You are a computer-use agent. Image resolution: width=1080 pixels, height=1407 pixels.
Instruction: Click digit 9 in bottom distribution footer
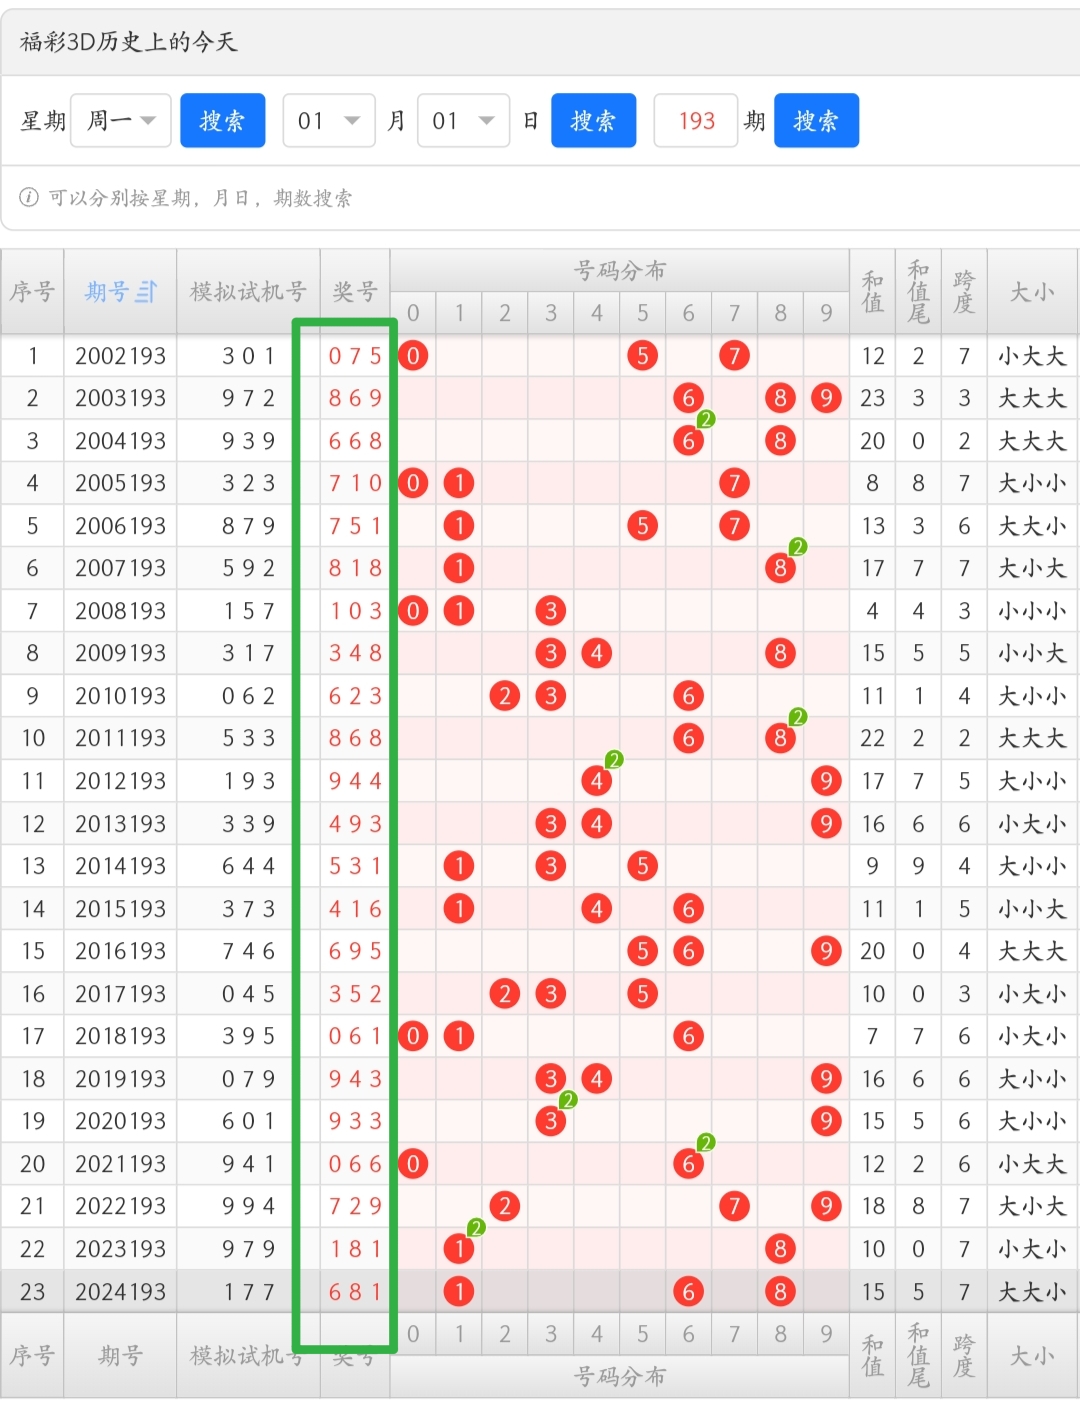tap(826, 1334)
